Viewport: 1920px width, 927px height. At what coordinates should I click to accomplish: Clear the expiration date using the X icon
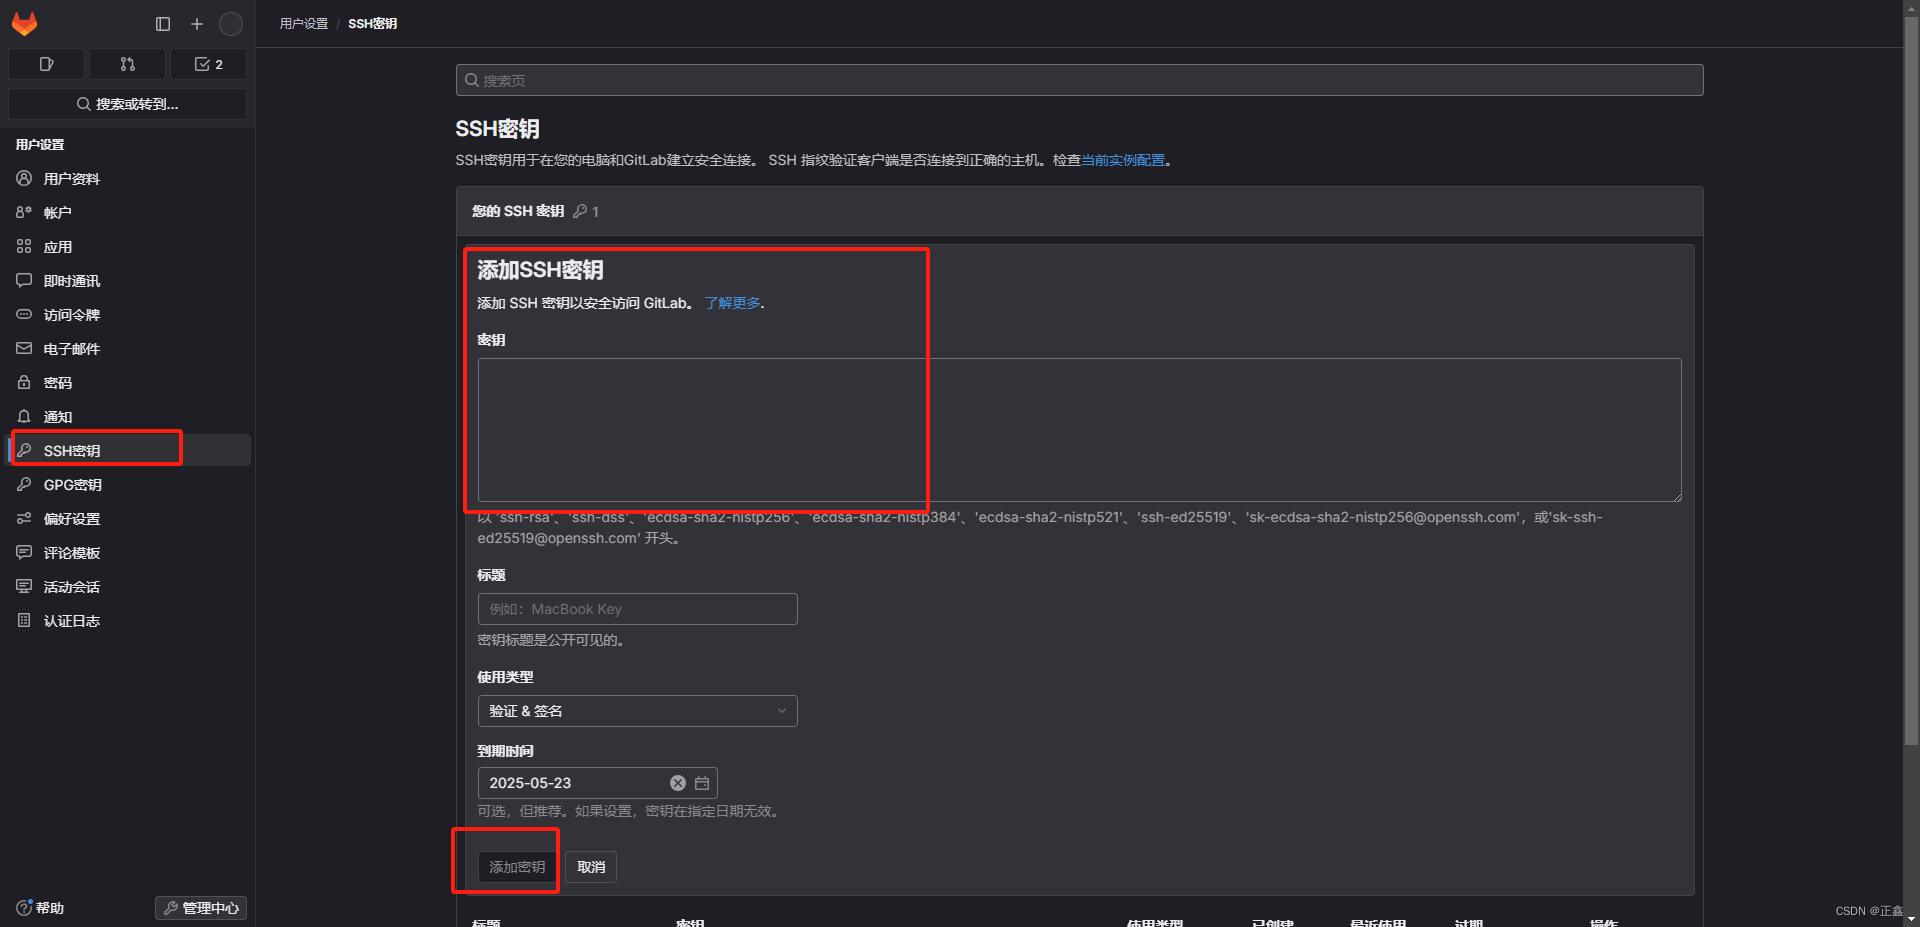(677, 783)
